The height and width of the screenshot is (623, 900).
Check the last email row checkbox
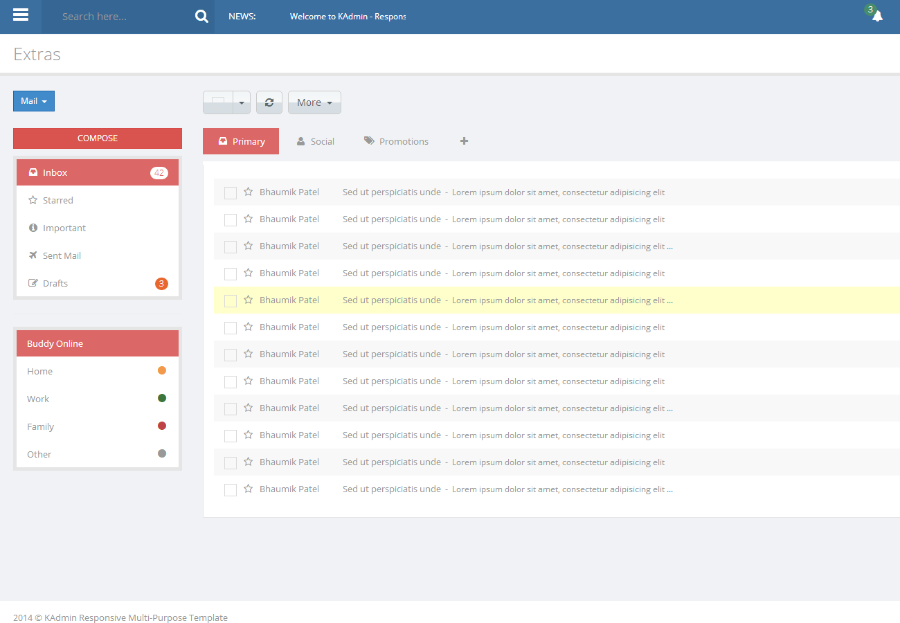click(230, 490)
